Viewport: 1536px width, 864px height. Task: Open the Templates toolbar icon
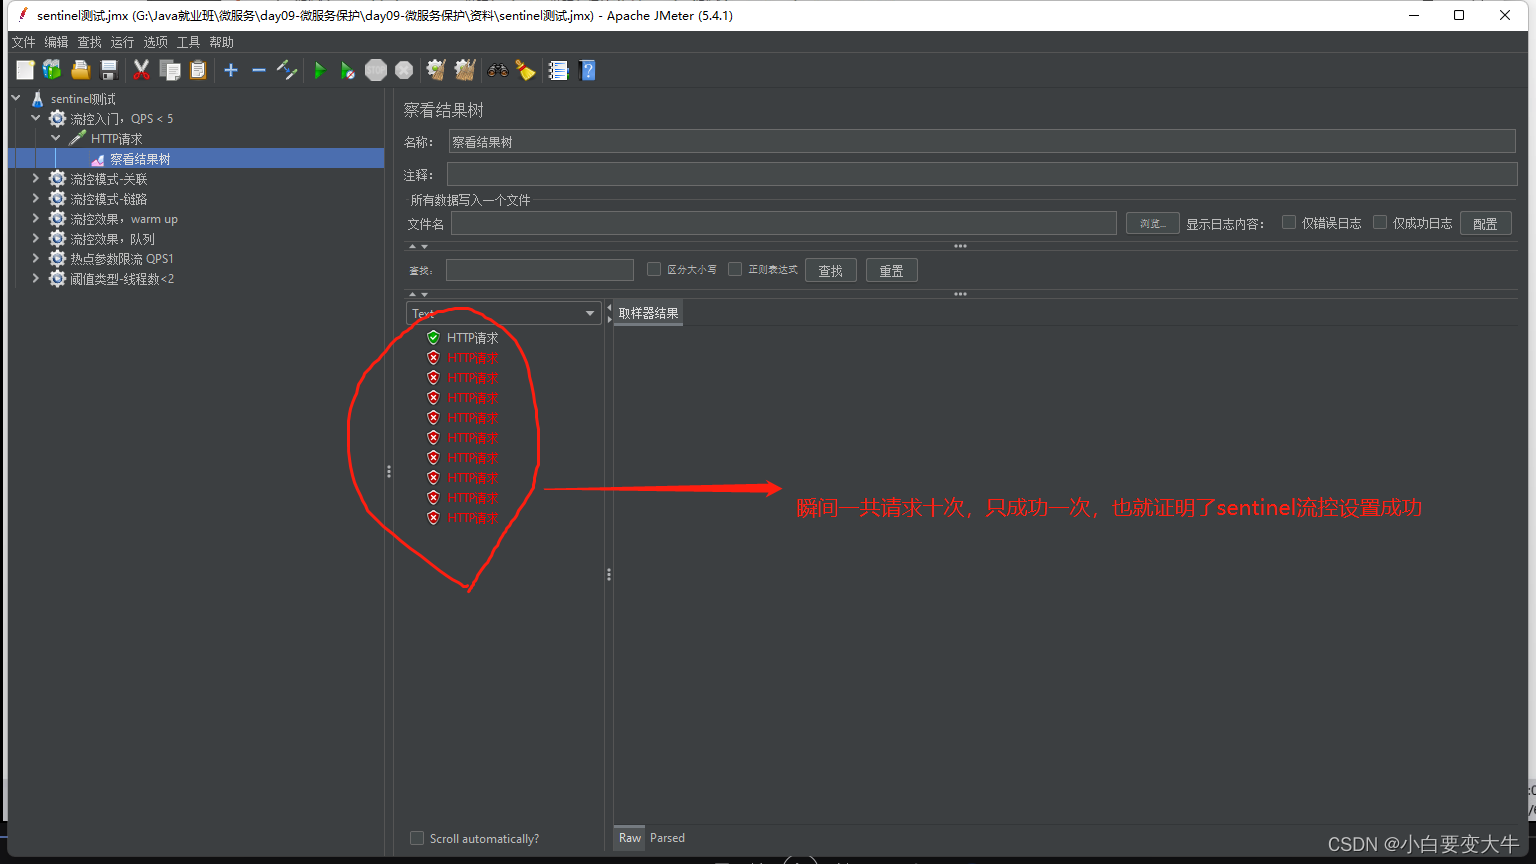coord(52,70)
